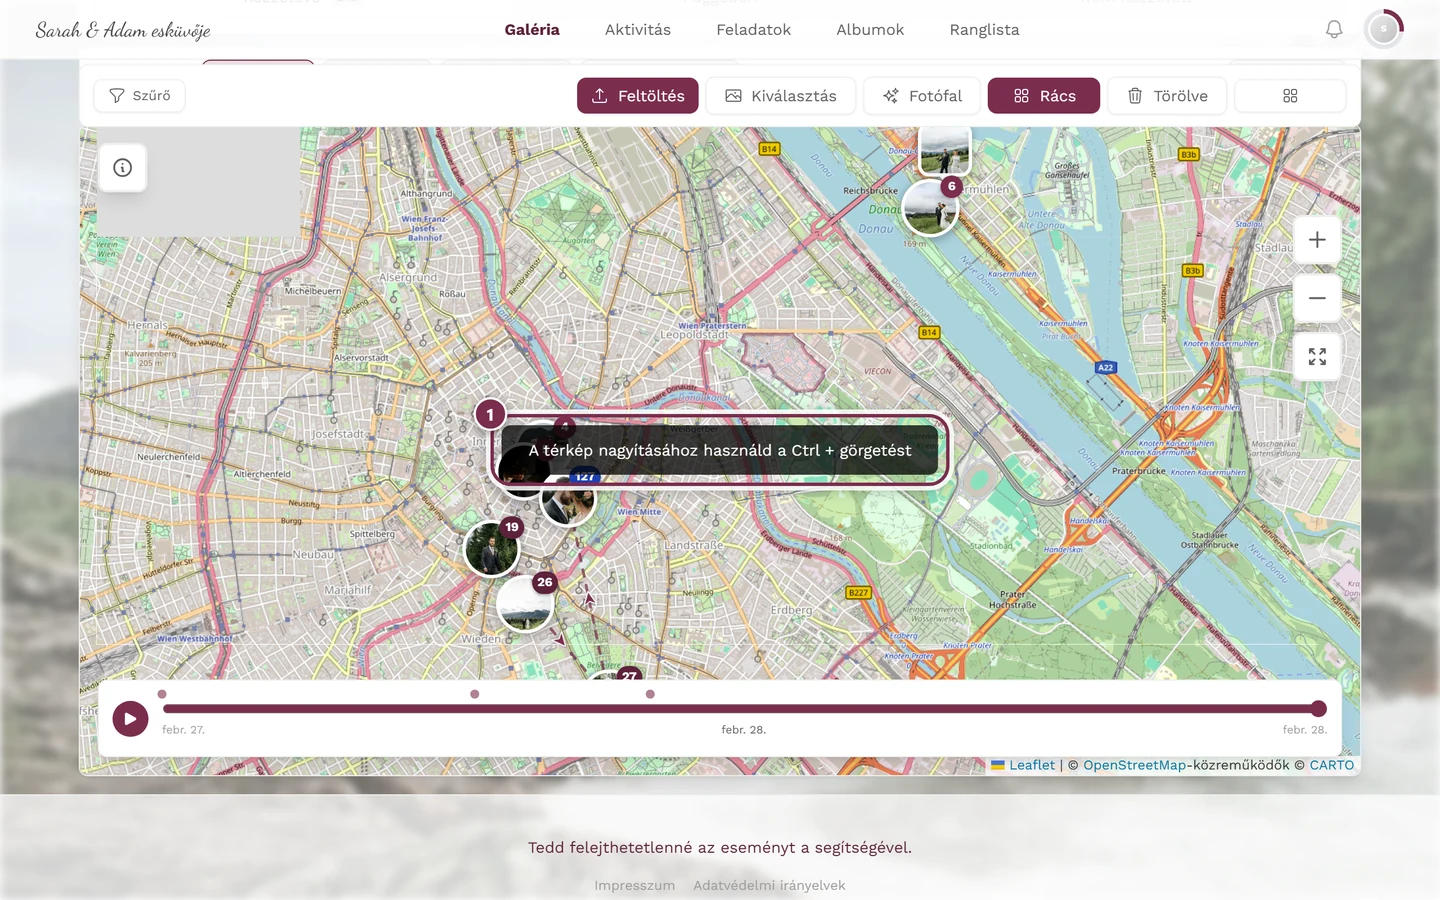Zoom in on the map

(1317, 240)
